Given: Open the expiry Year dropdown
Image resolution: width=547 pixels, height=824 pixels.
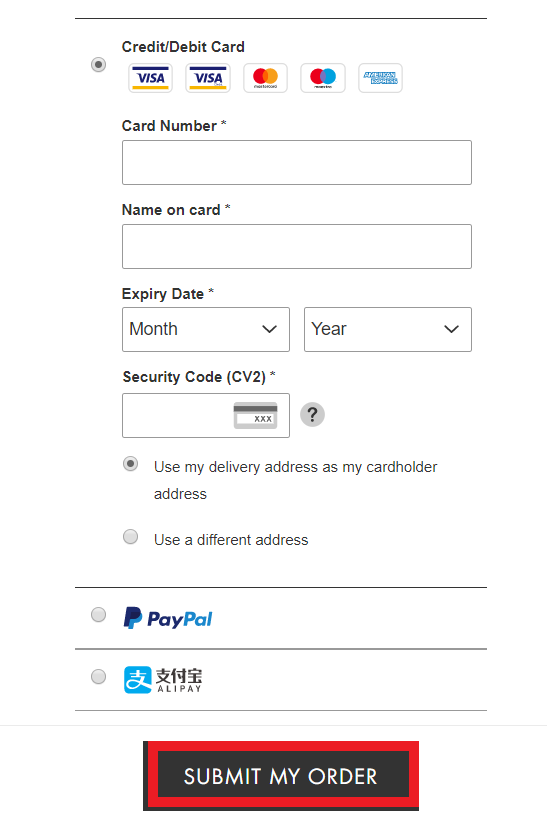Looking at the screenshot, I should (388, 329).
